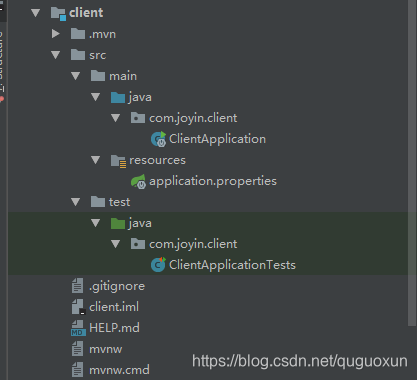Select the ClientApplicationTests class name
This screenshot has width=417, height=380.
point(232,265)
